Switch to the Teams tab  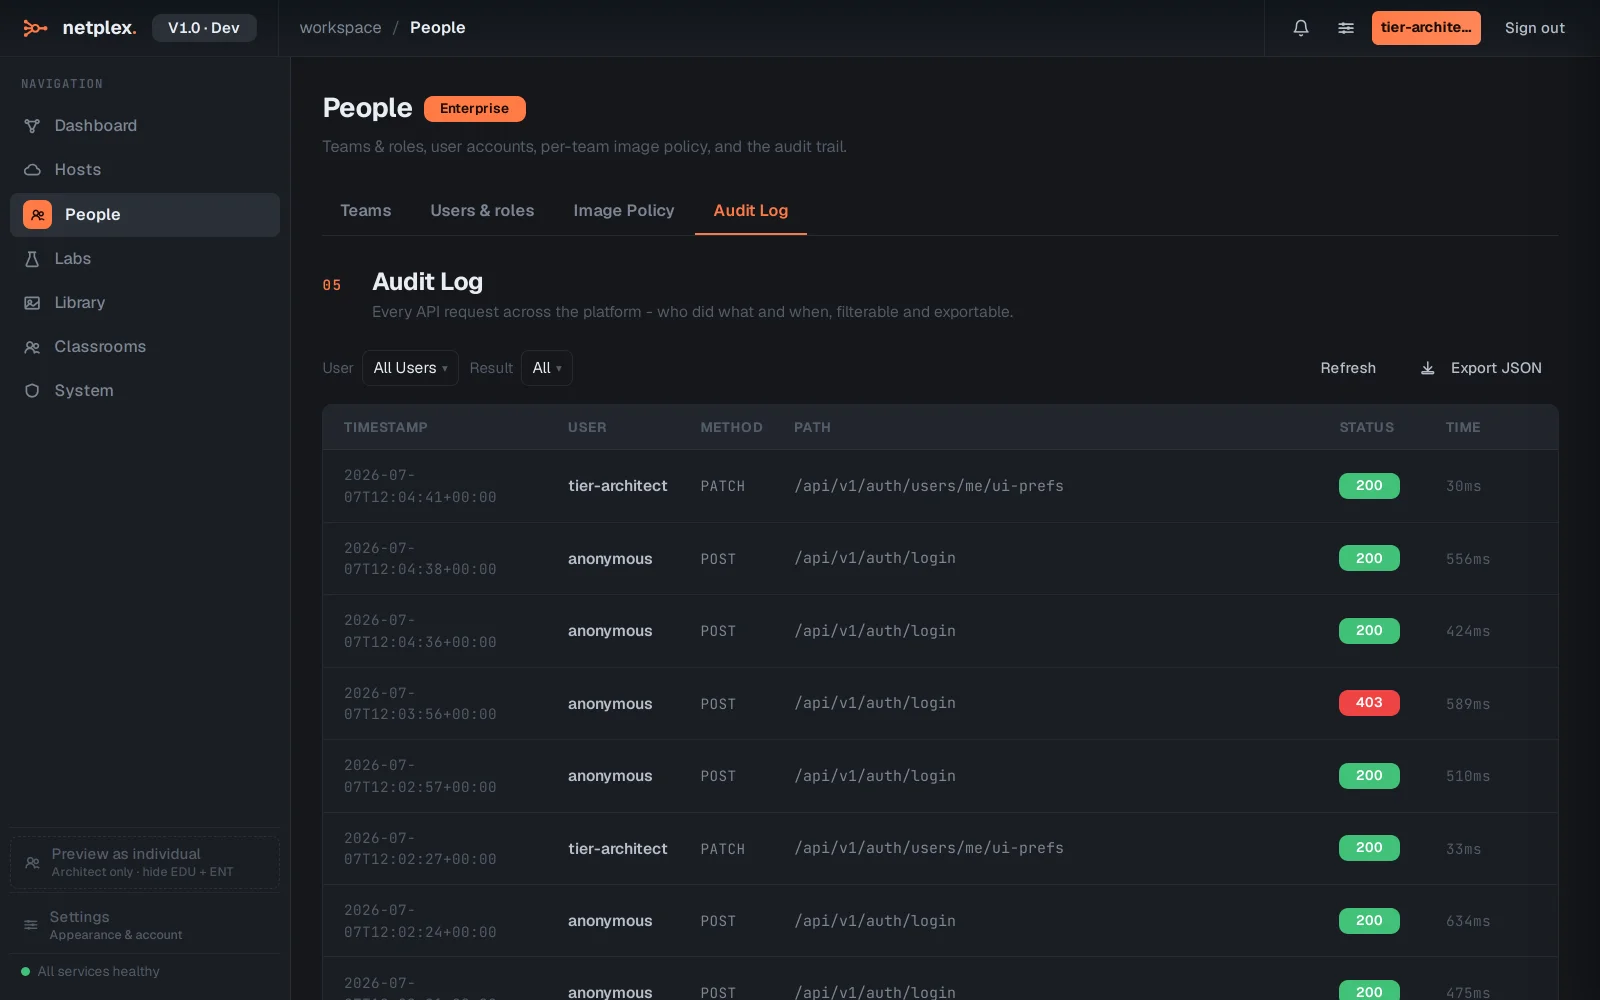(x=366, y=211)
